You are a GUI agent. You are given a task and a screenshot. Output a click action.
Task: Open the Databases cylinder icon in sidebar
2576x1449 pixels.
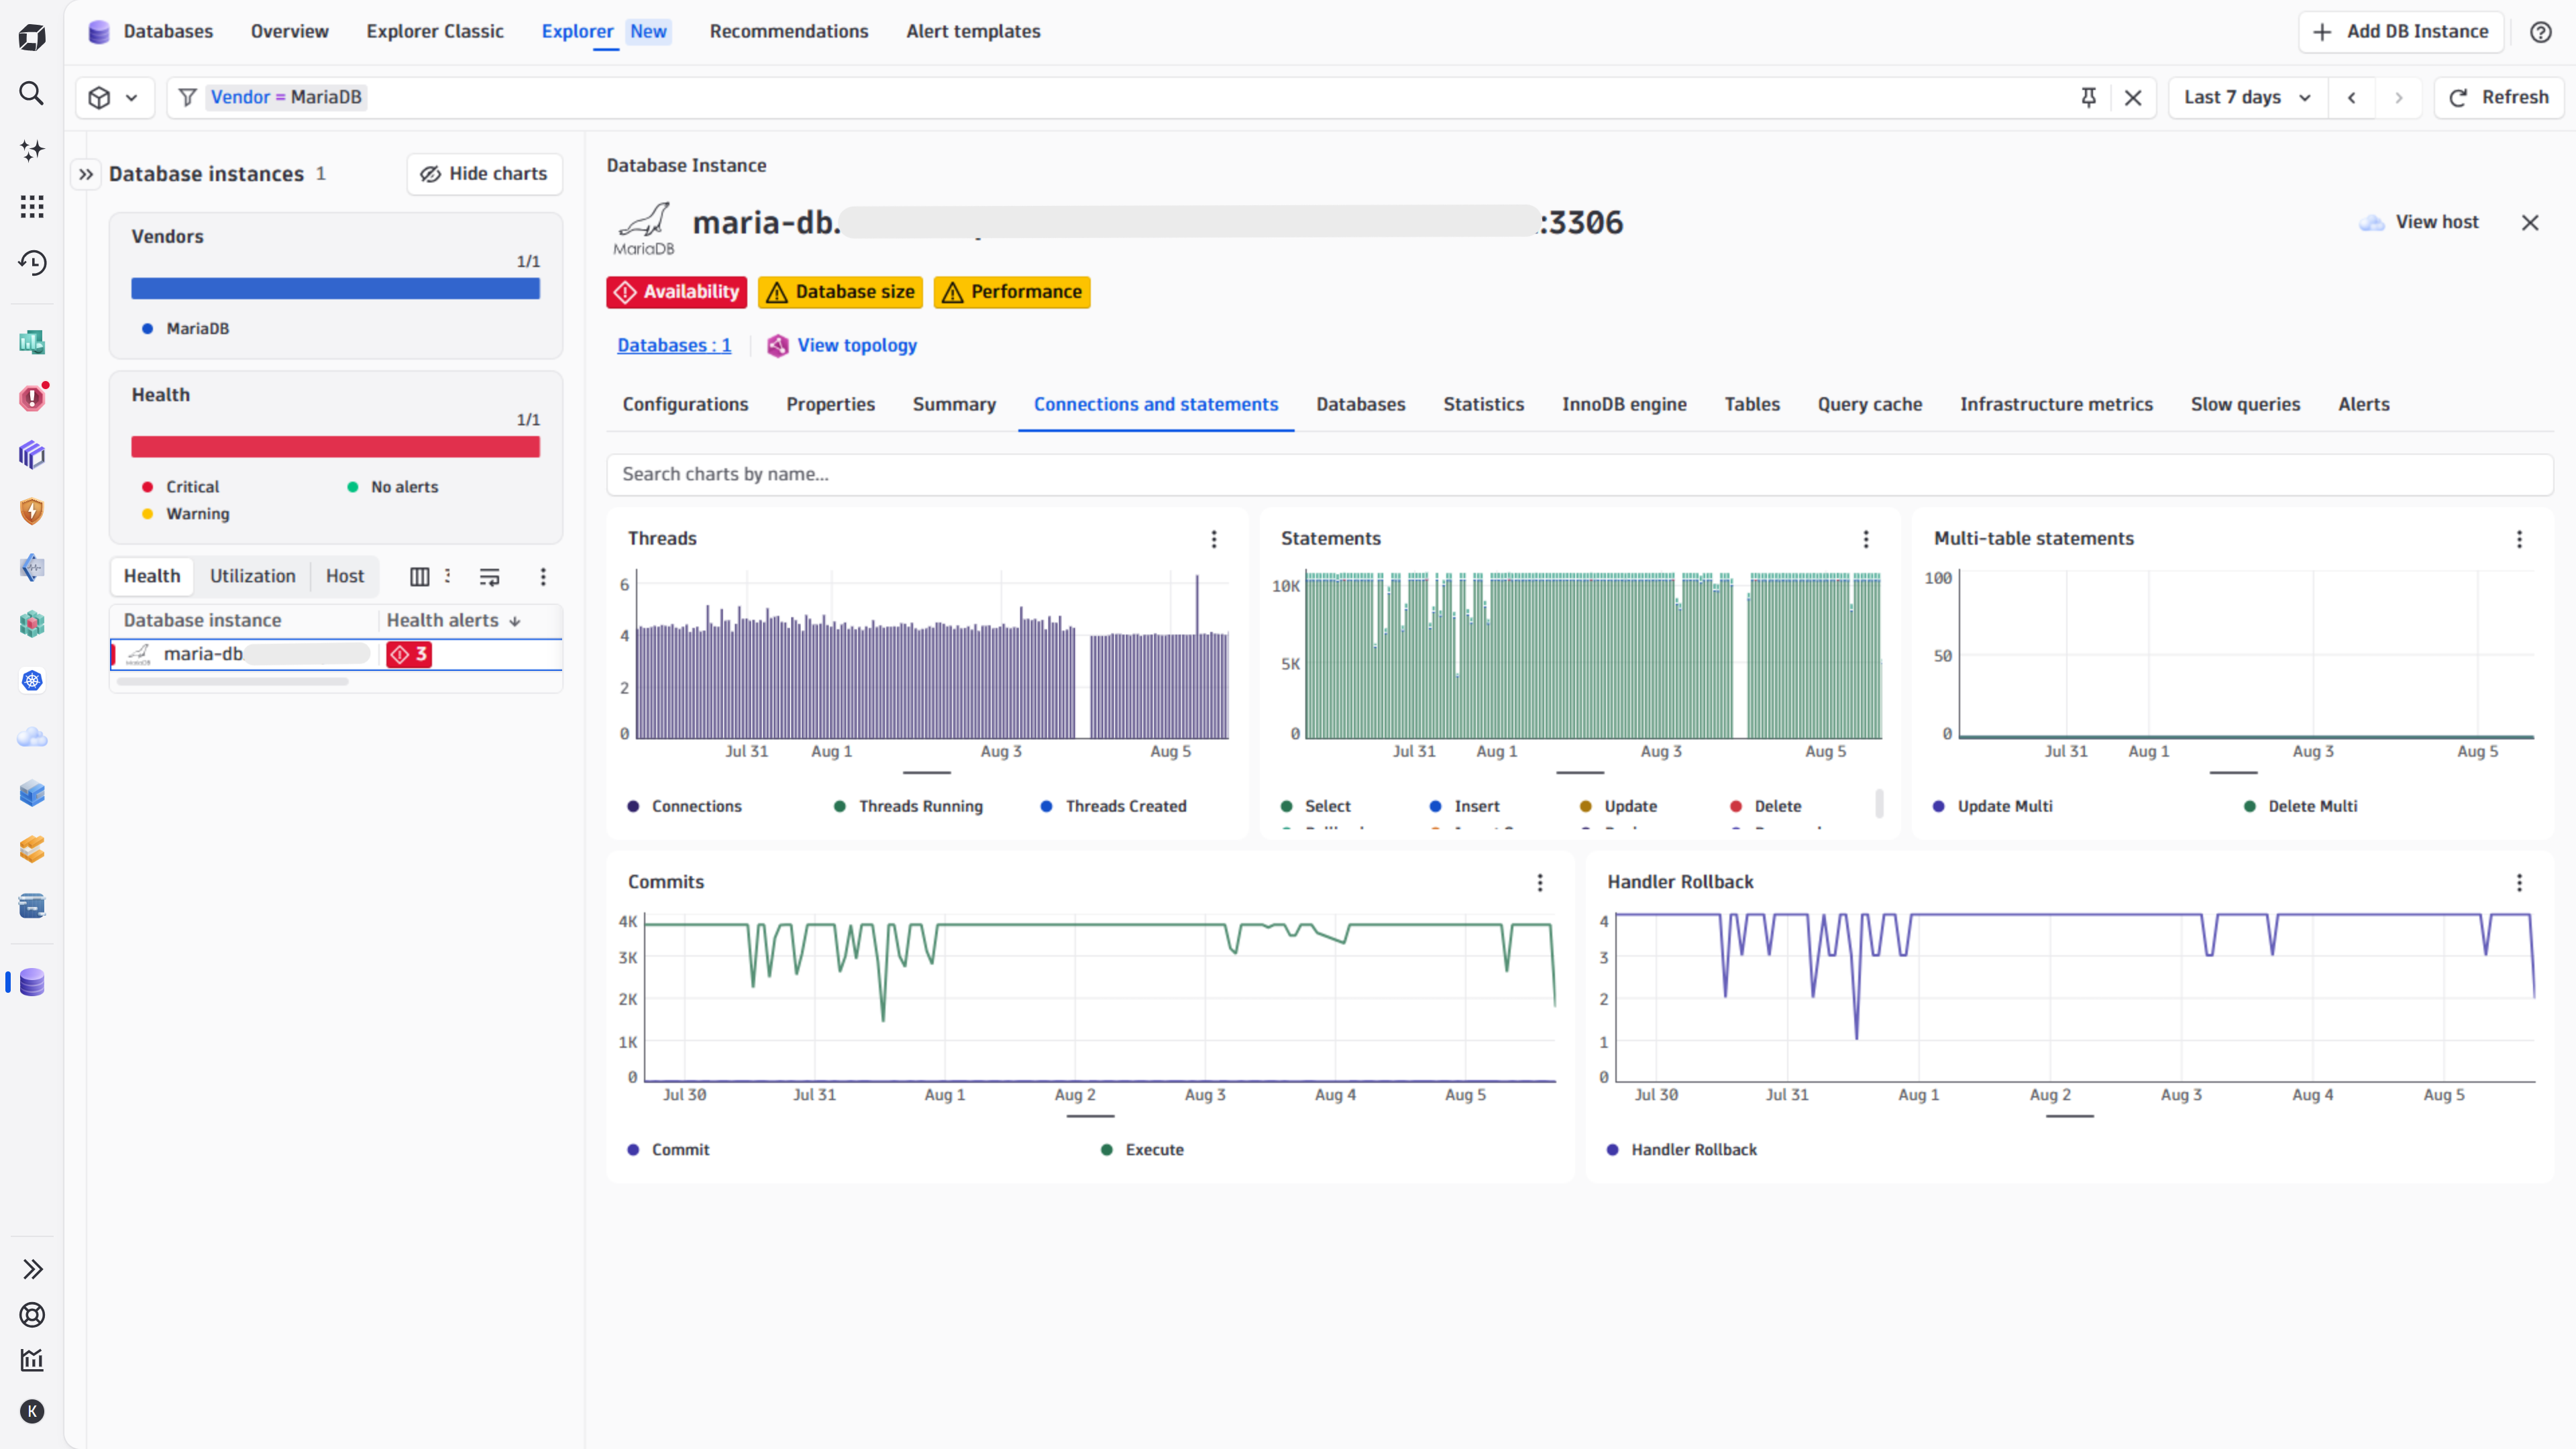(32, 982)
